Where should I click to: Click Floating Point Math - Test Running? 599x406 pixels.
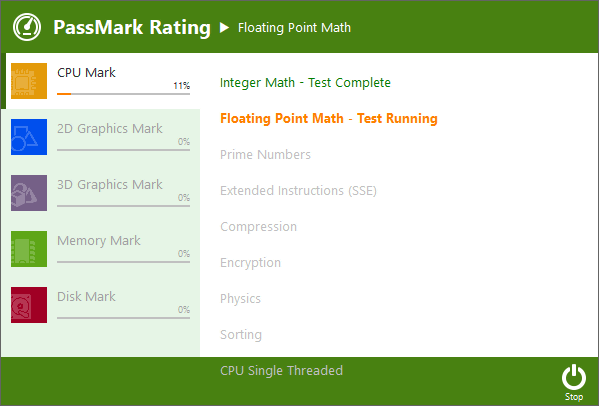click(x=329, y=118)
